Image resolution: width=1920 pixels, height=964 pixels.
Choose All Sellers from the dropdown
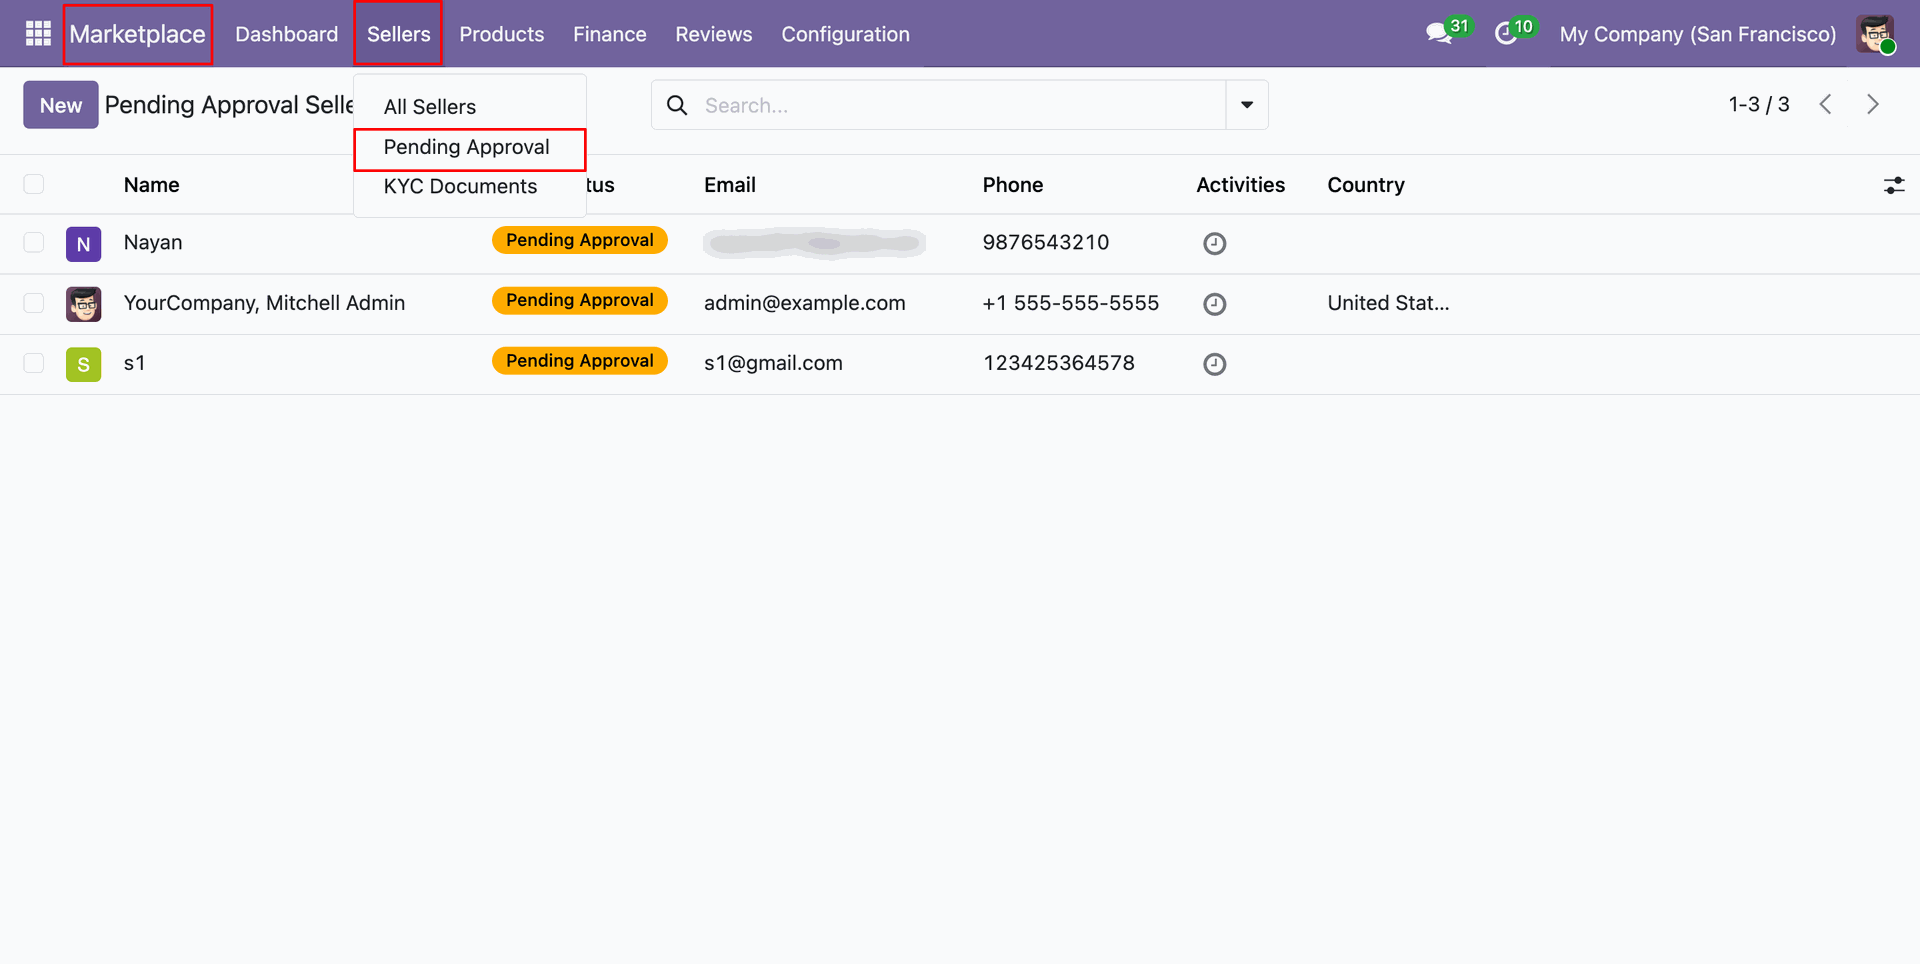(430, 107)
